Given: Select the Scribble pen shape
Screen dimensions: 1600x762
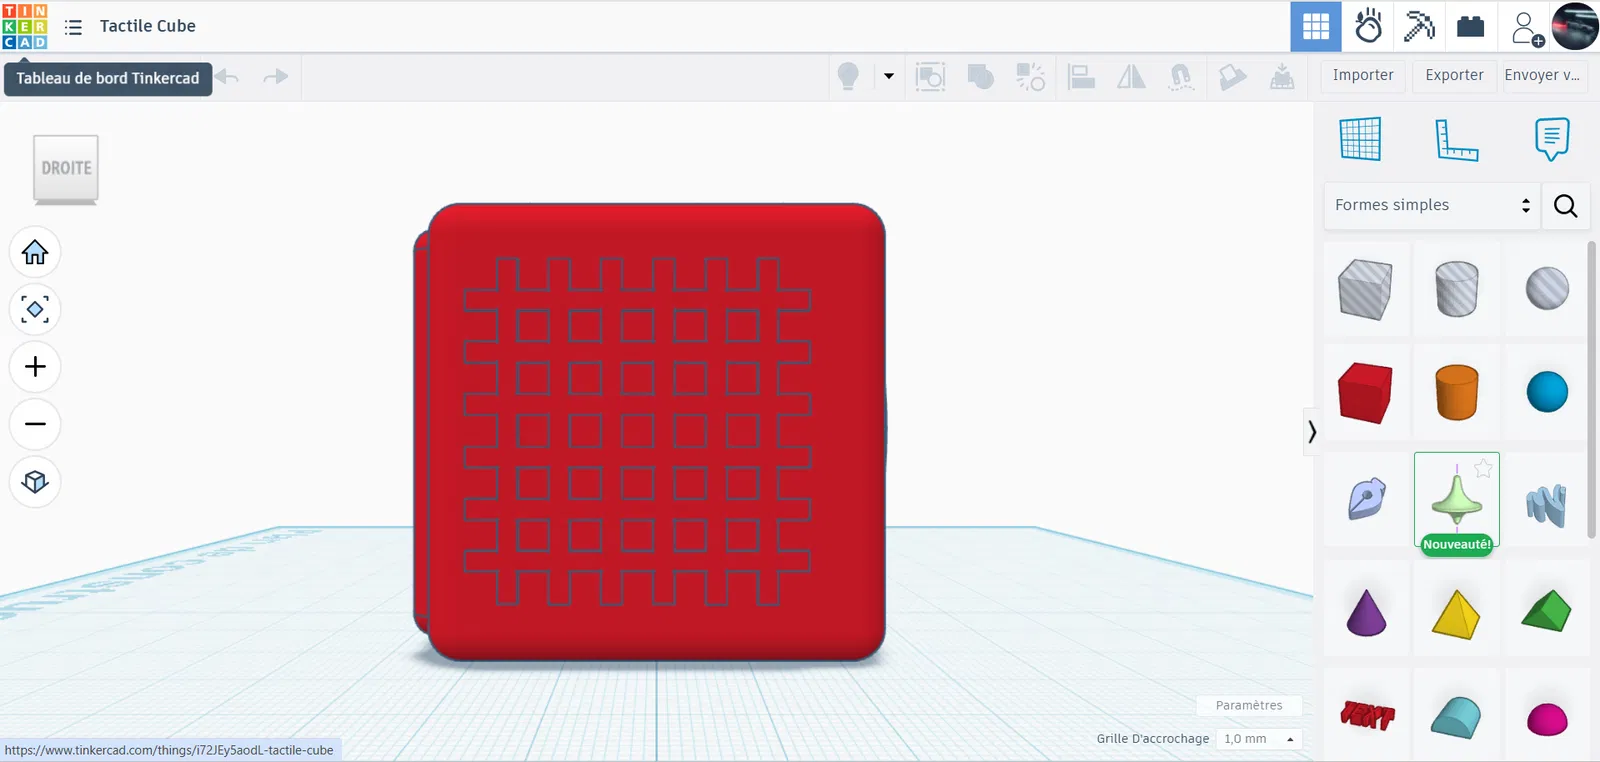Looking at the screenshot, I should [1366, 499].
